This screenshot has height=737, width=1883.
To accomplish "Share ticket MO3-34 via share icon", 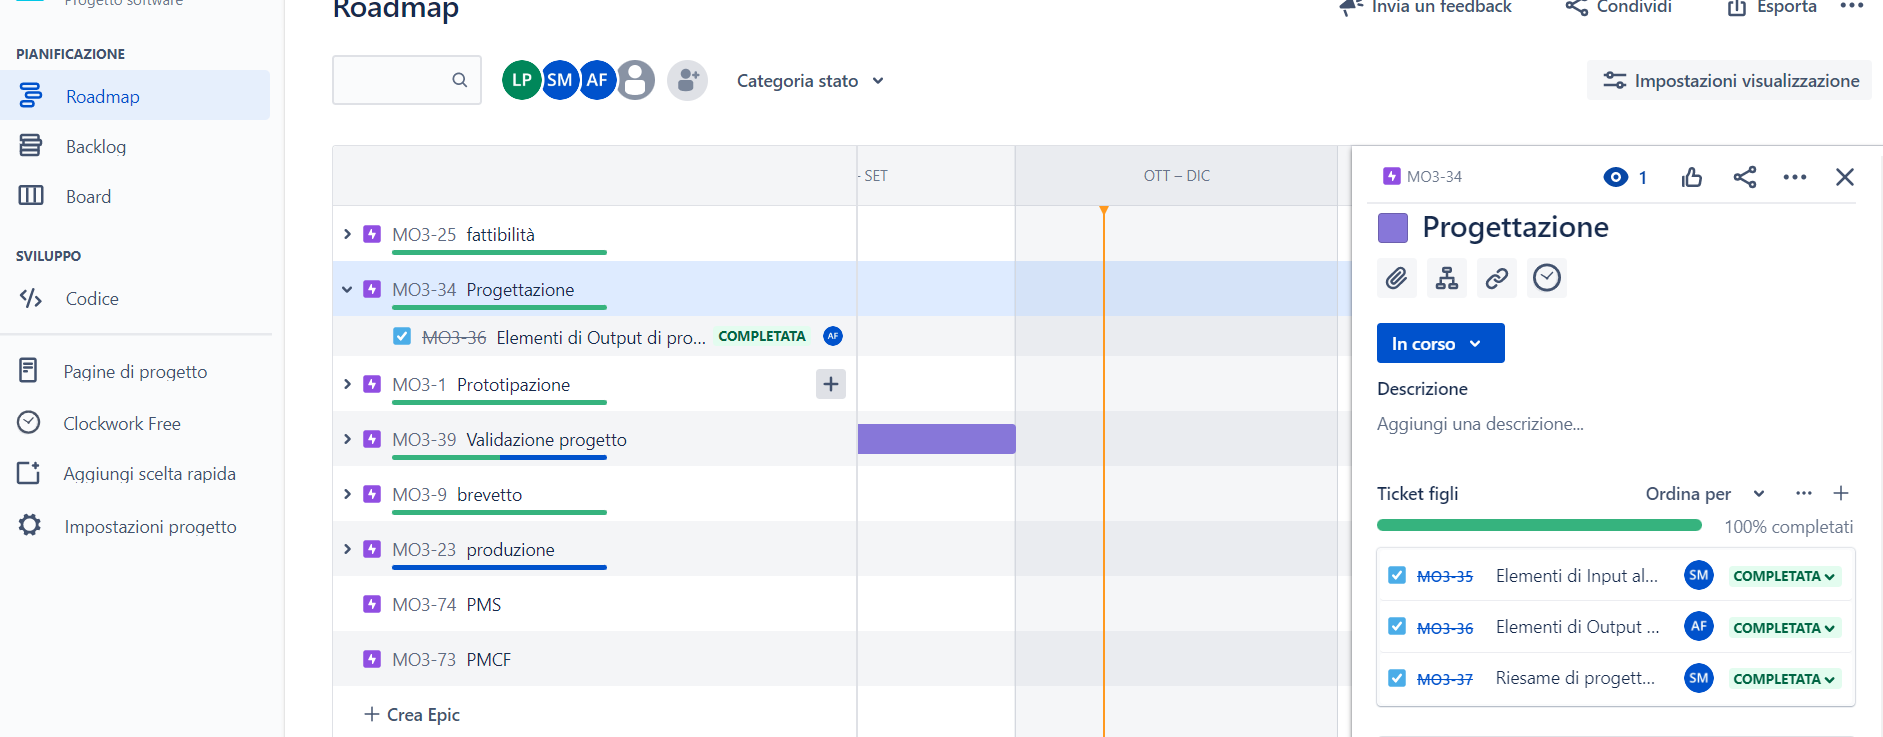I will 1745,177.
